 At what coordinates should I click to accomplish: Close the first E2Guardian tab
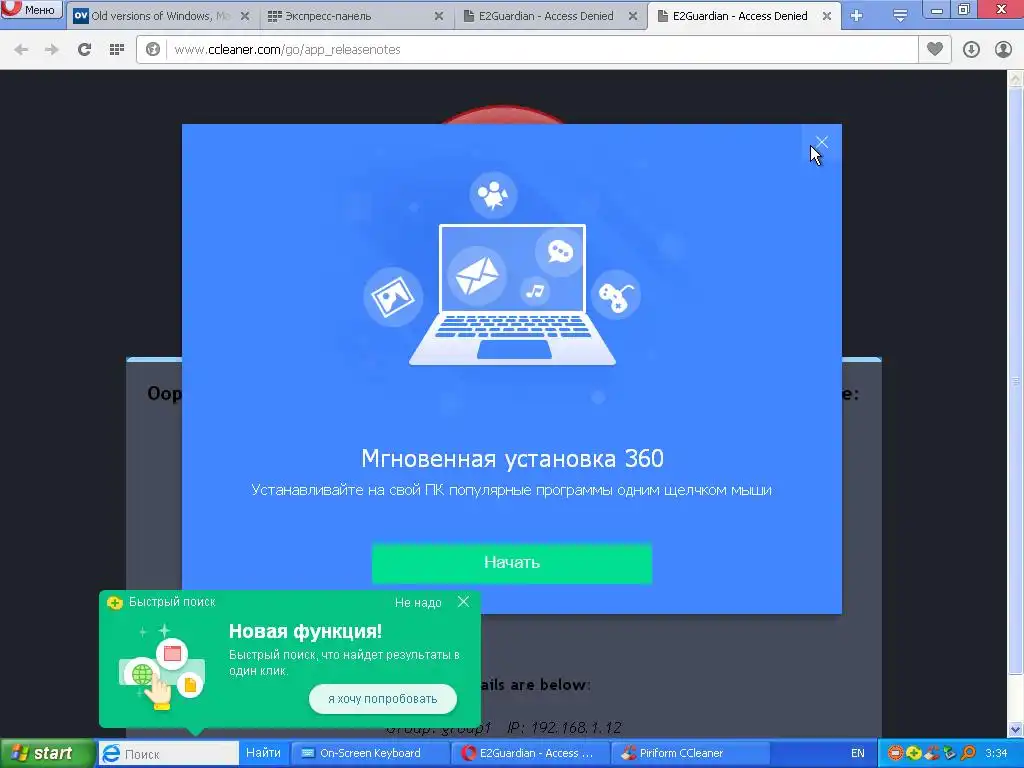pos(633,16)
